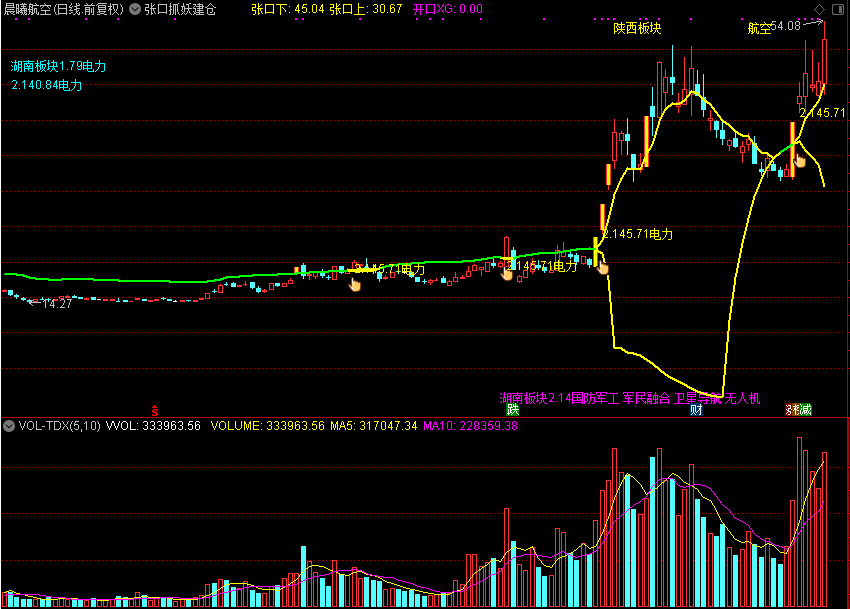
Task: Click the 张口下: 45.04 value
Action: click(288, 9)
